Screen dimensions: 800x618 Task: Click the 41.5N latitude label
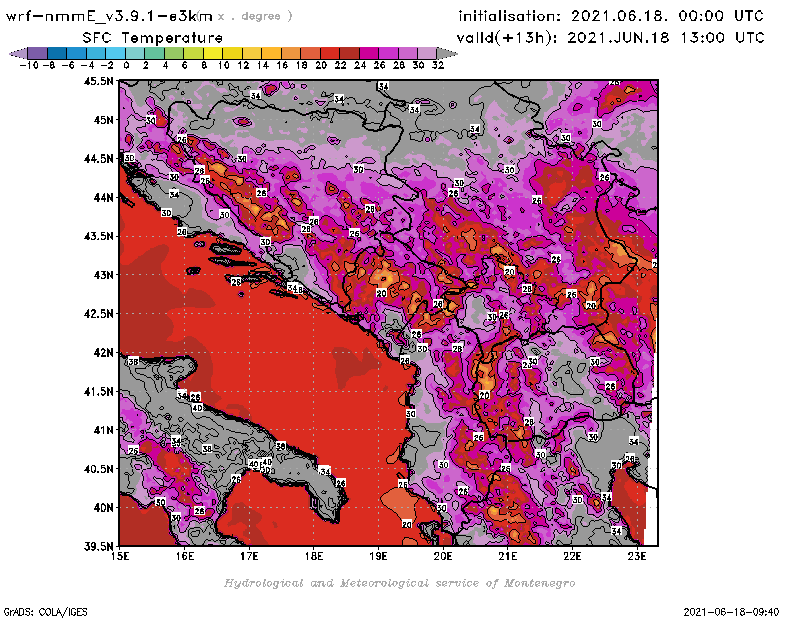coord(98,391)
